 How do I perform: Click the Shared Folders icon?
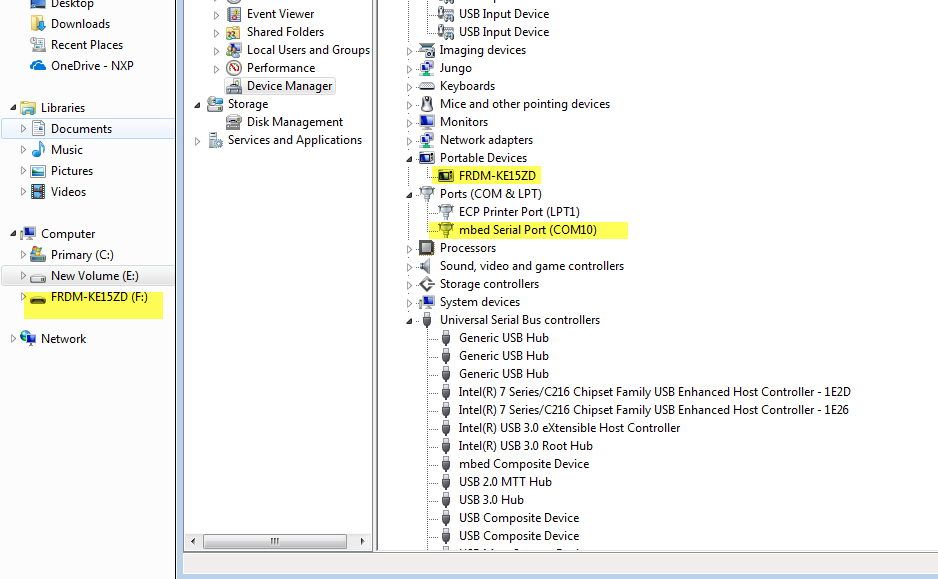point(234,32)
